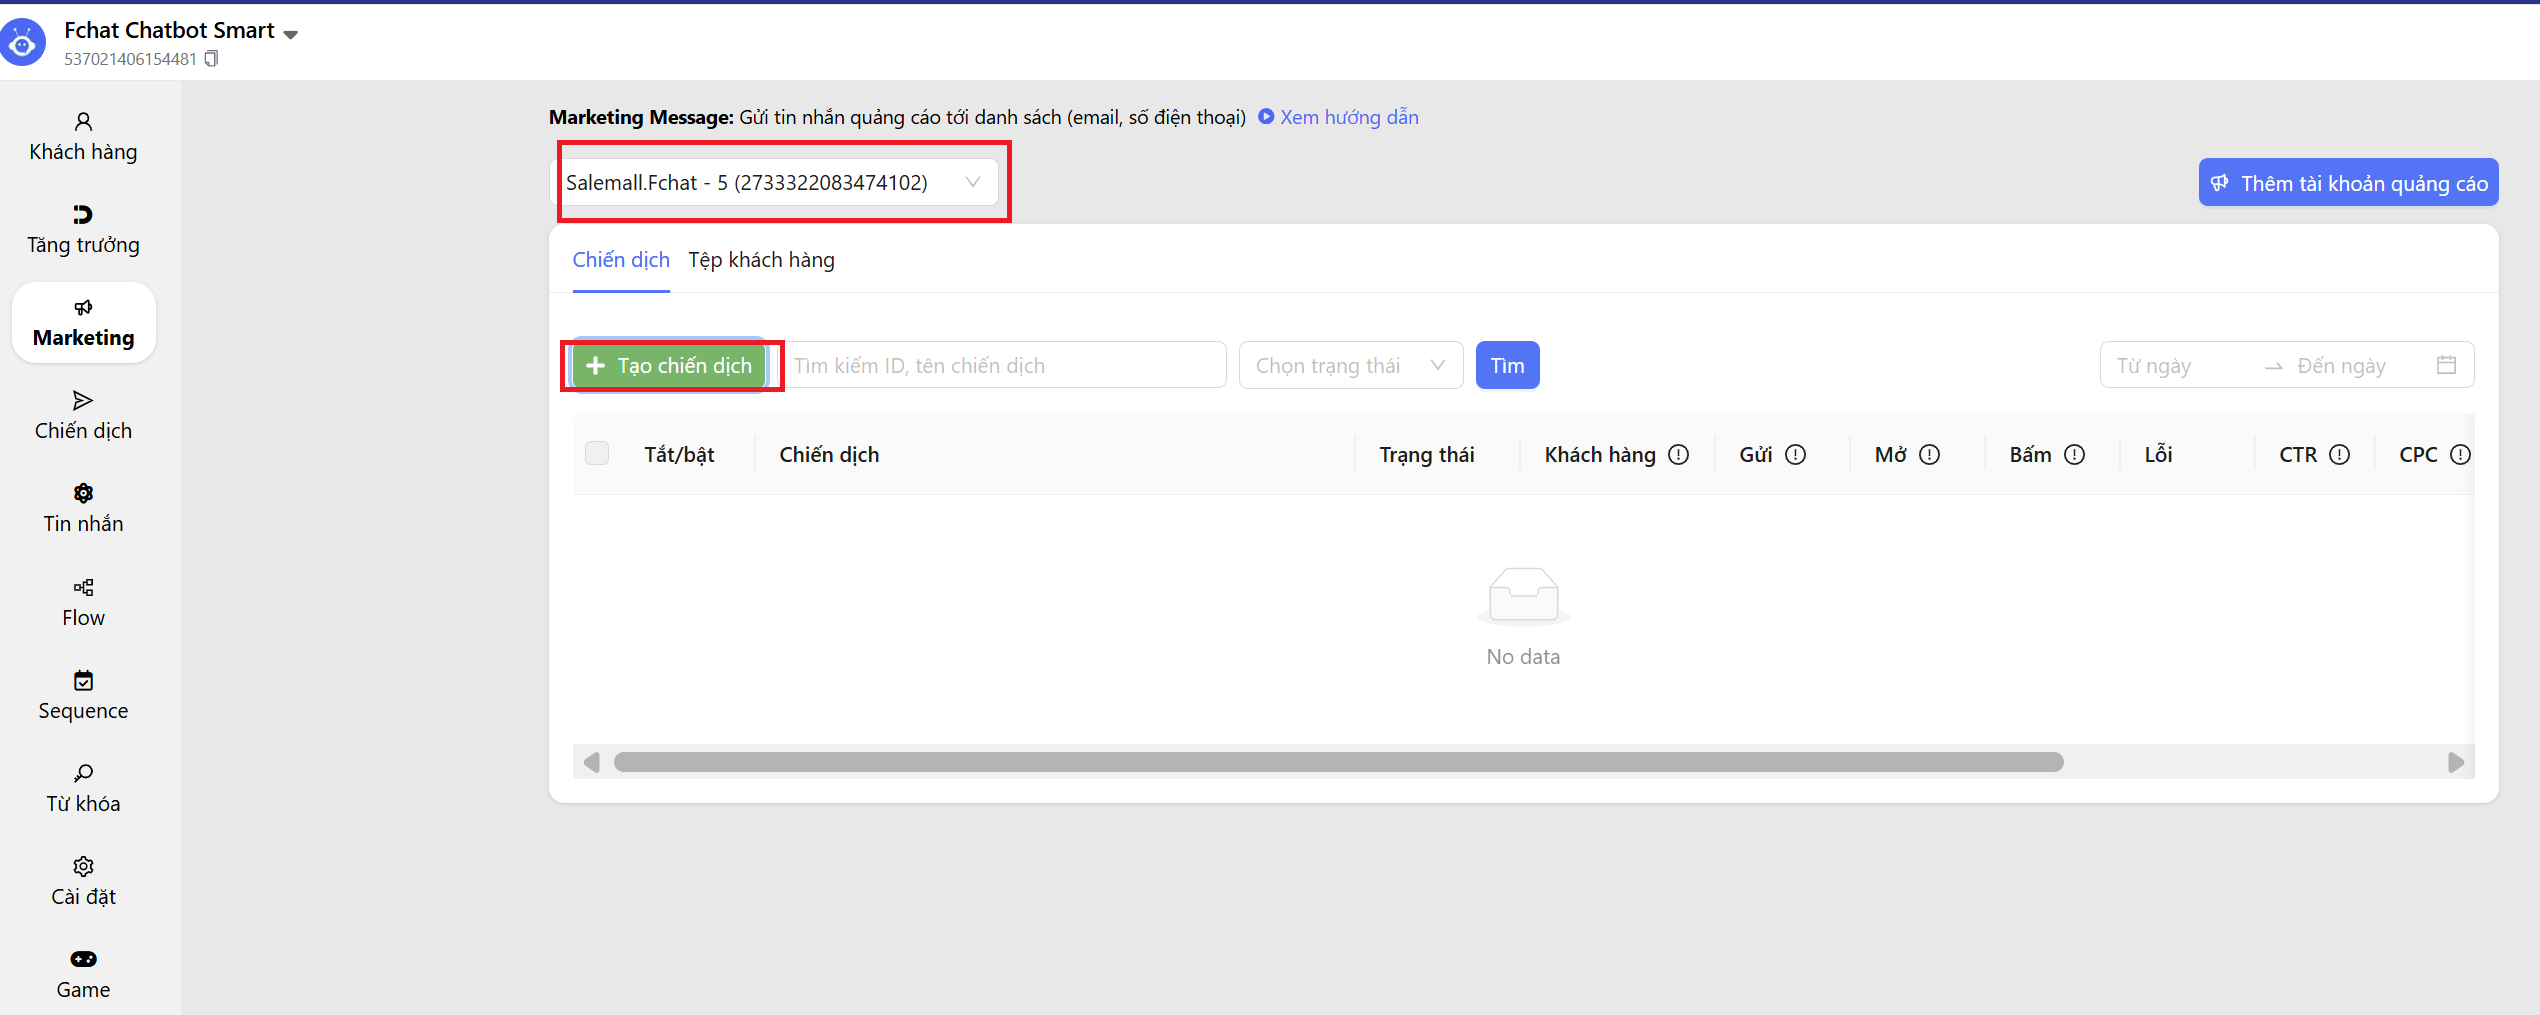Open the Xem hướng dẫn link
This screenshot has width=2540, height=1015.
(x=1348, y=117)
